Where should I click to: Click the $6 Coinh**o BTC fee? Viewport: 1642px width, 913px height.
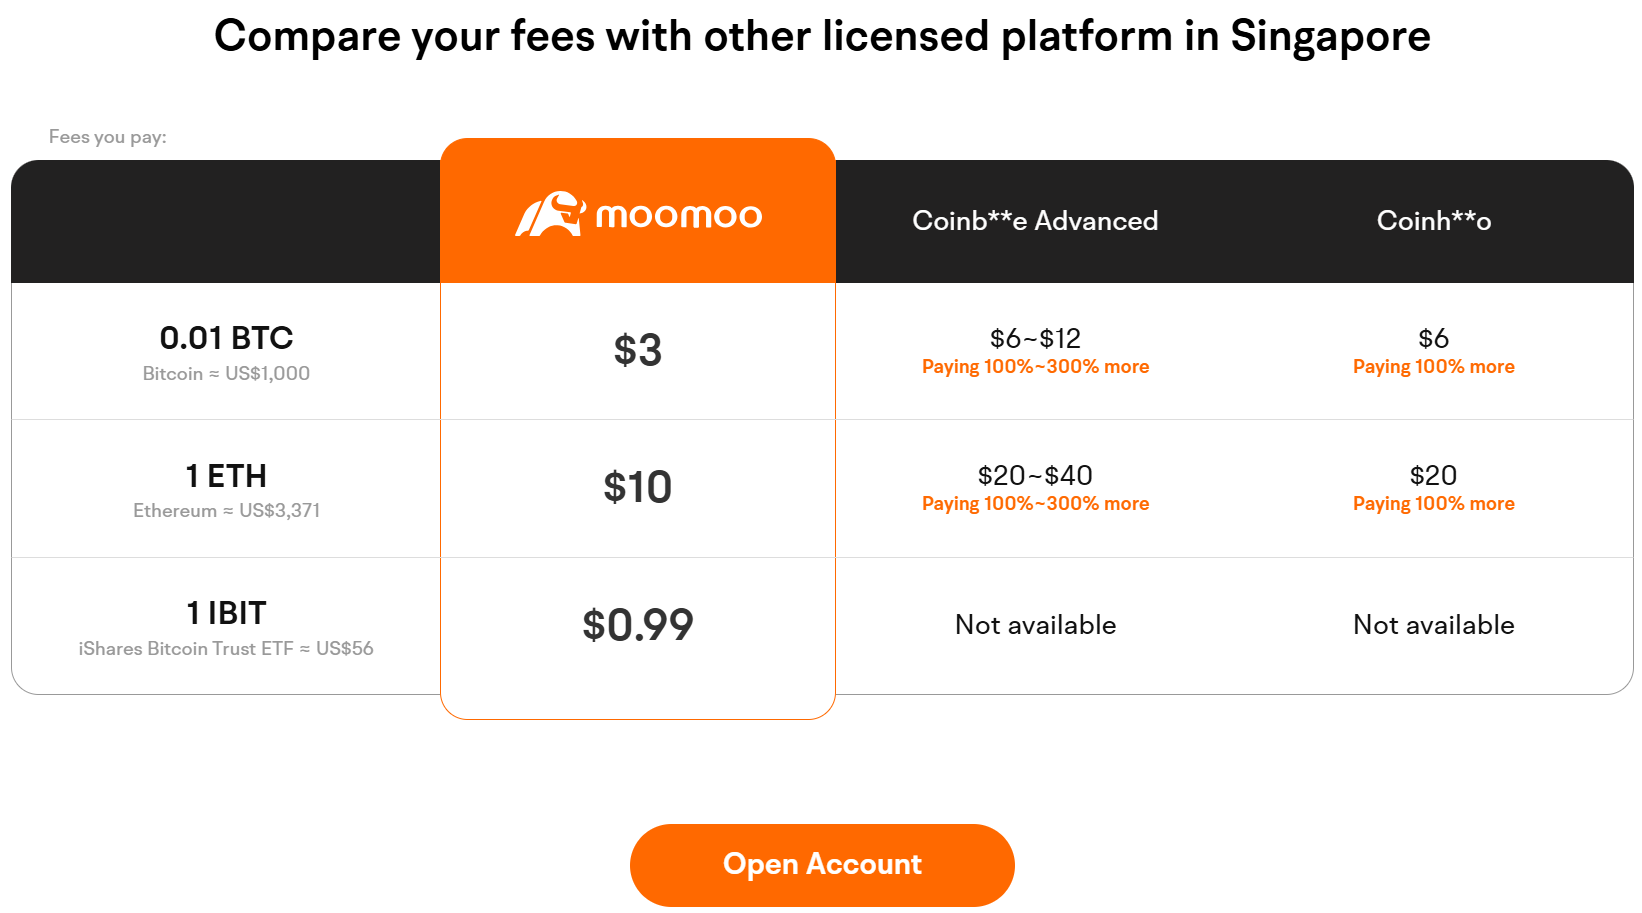(x=1433, y=338)
